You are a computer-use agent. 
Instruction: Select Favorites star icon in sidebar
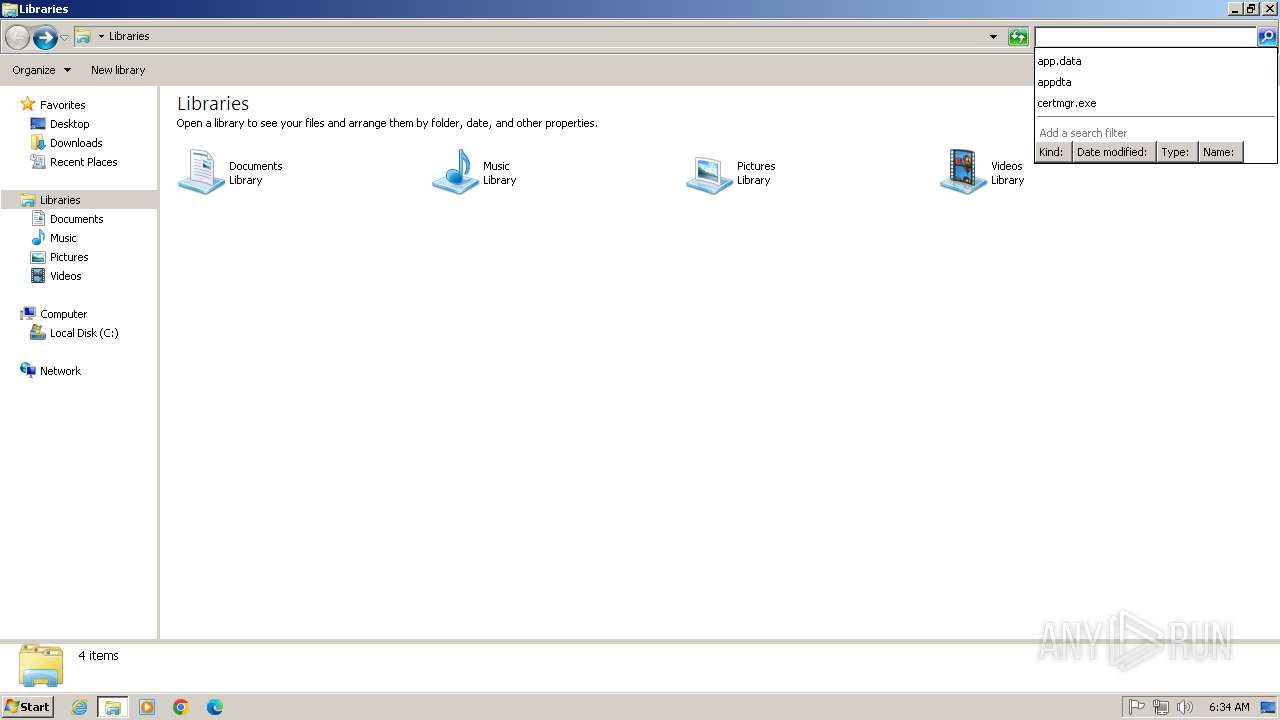tap(28, 104)
